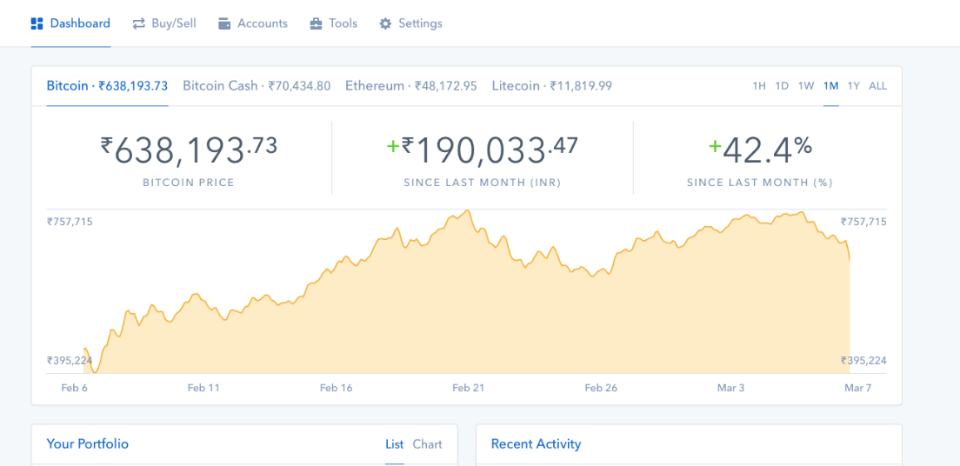Go to the Accounts page
Image resolution: width=960 pixels, height=466 pixels.
pos(262,23)
